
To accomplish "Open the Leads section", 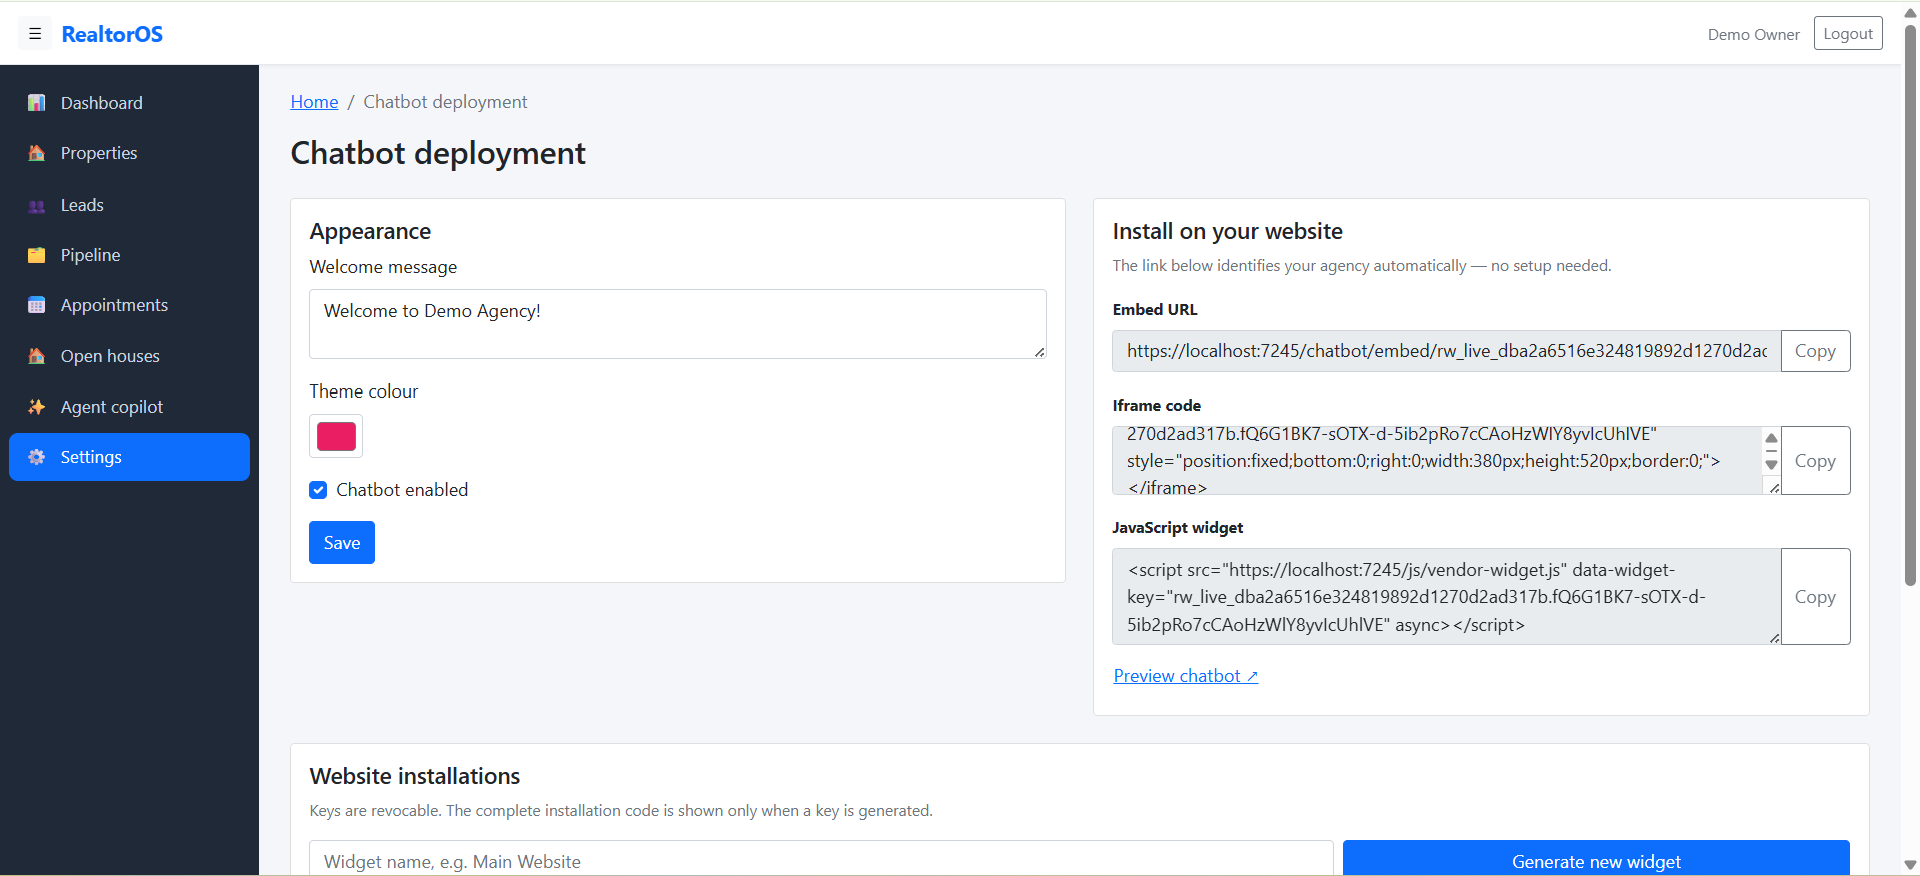I will (129, 205).
